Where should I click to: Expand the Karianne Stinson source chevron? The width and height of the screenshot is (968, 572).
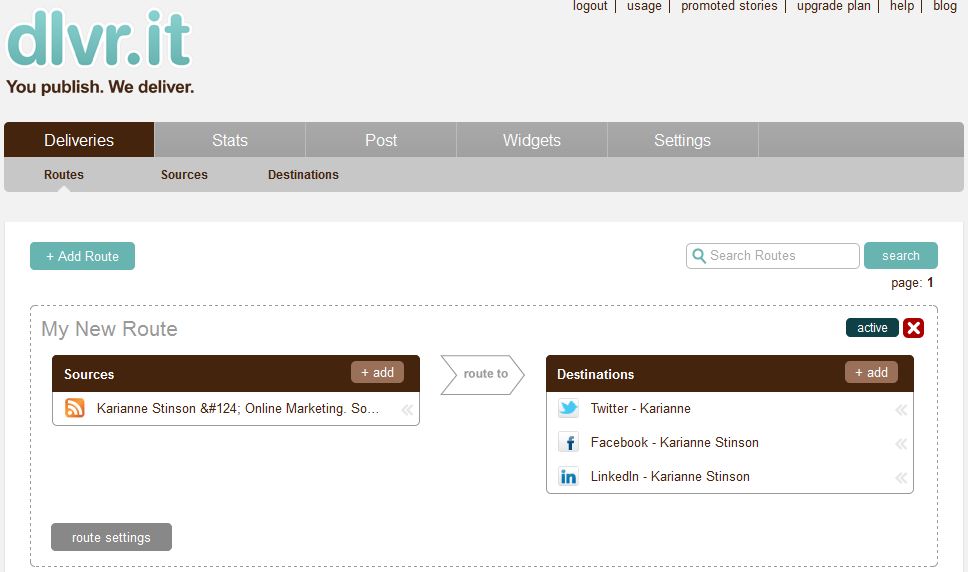pos(407,409)
